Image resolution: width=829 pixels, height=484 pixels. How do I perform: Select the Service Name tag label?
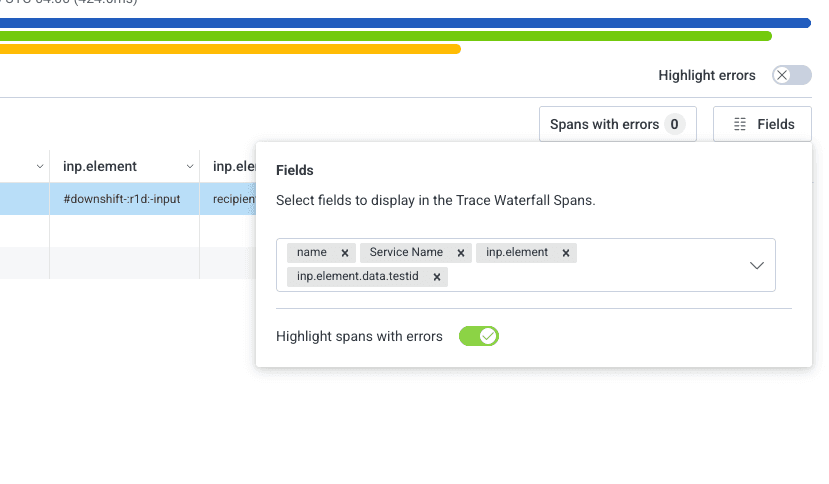point(406,253)
